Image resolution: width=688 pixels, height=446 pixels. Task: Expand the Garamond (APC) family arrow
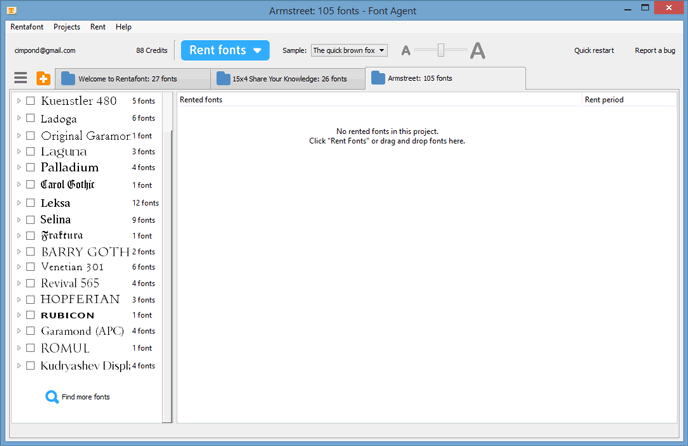[18, 331]
